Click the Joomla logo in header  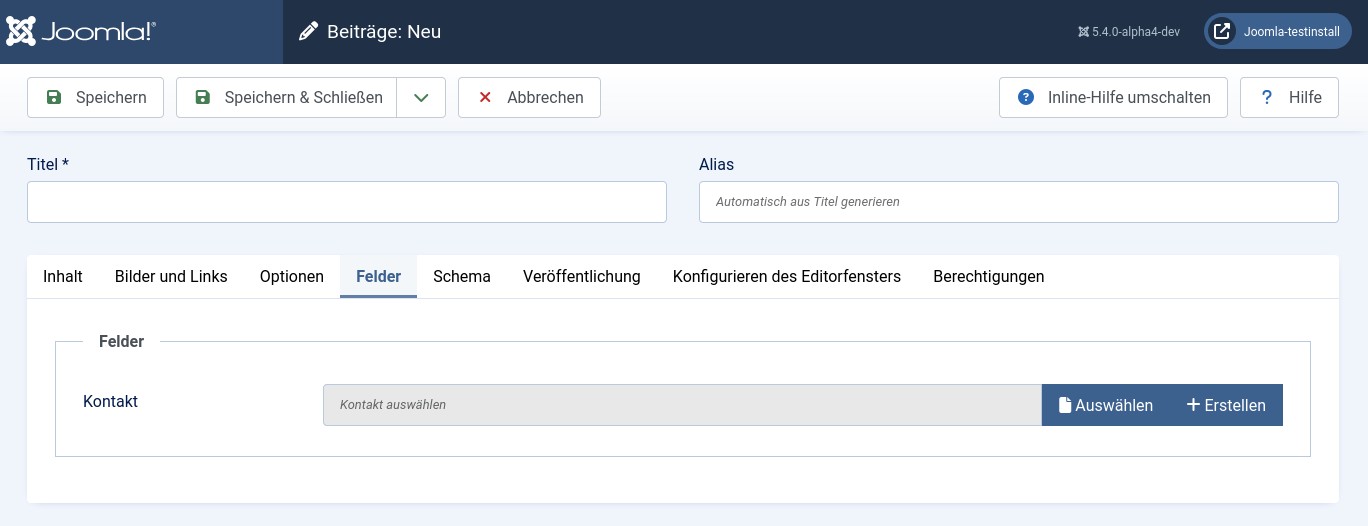coord(81,31)
